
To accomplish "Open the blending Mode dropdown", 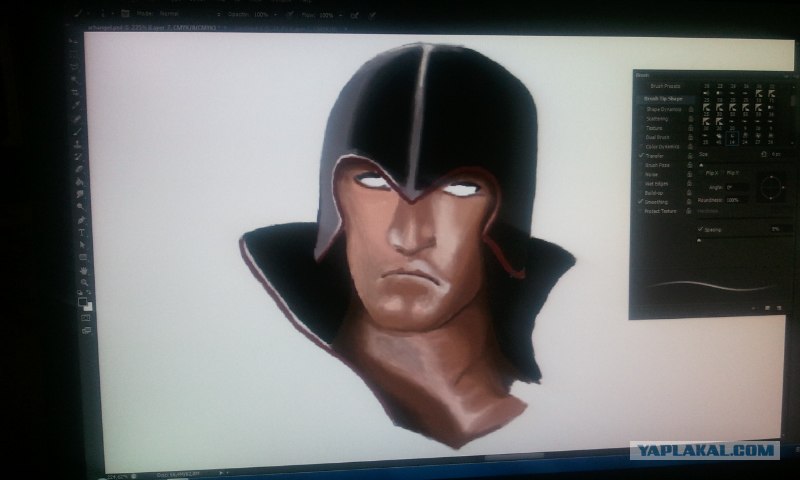I will (190, 14).
